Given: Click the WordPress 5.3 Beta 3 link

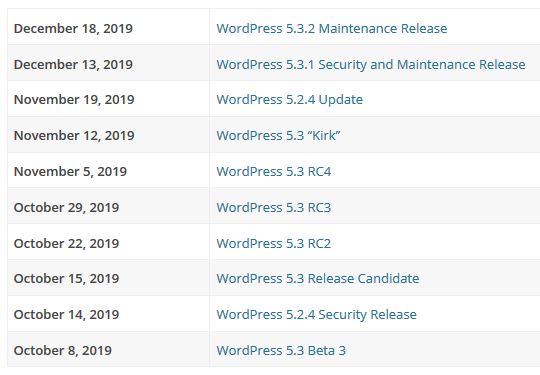Looking at the screenshot, I should [281, 351].
